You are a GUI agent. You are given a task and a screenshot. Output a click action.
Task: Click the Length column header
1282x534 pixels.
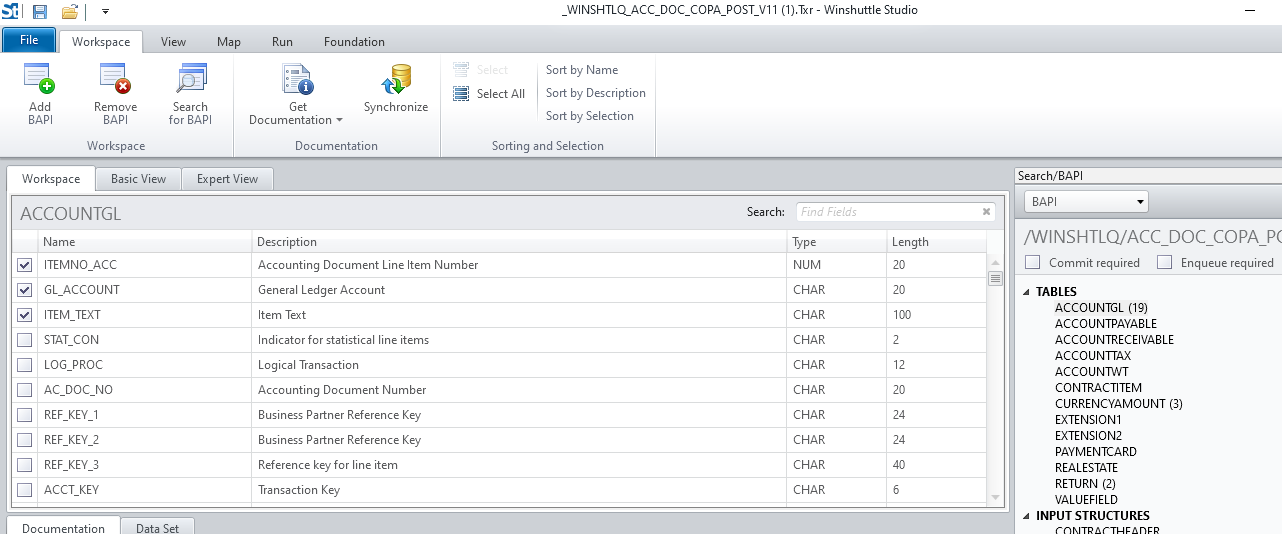pos(937,242)
